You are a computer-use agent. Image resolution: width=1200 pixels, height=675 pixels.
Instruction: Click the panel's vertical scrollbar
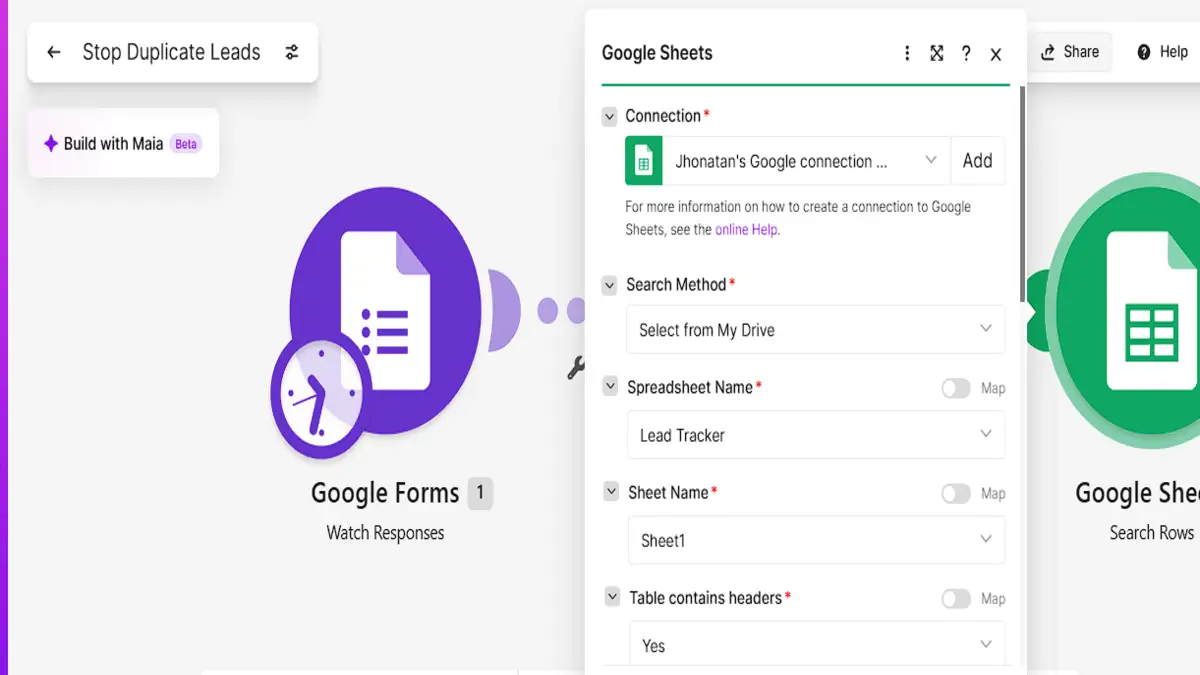(x=1021, y=195)
